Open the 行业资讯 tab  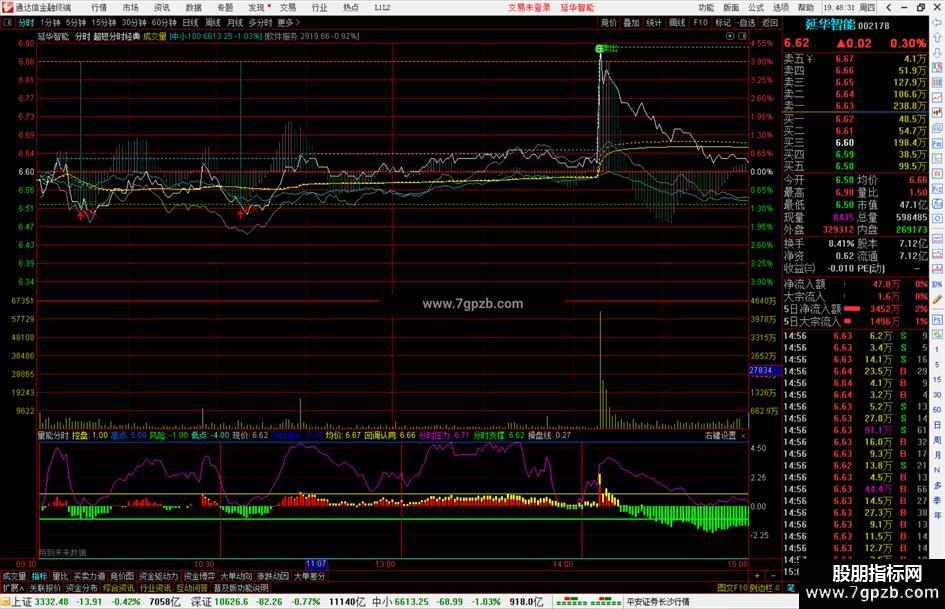click(155, 587)
